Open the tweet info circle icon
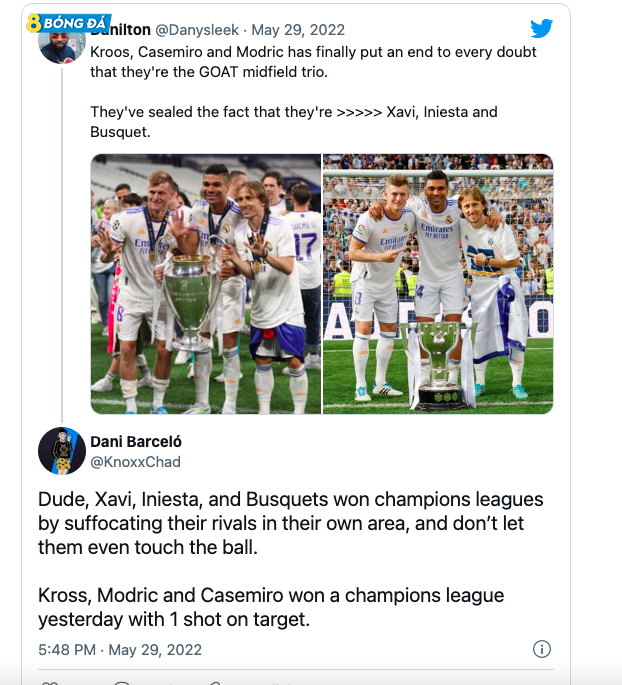 click(x=541, y=649)
